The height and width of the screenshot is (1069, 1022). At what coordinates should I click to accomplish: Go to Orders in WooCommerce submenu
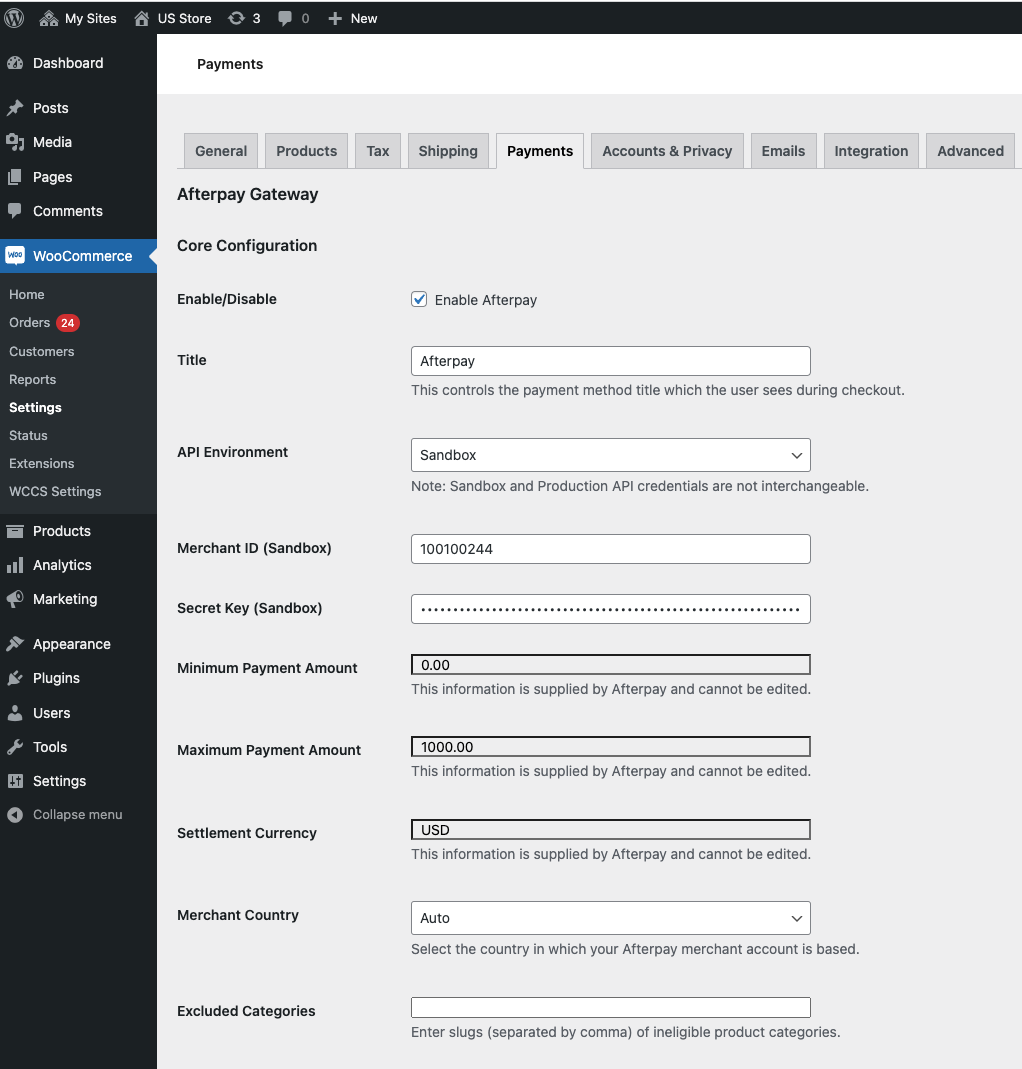point(29,322)
